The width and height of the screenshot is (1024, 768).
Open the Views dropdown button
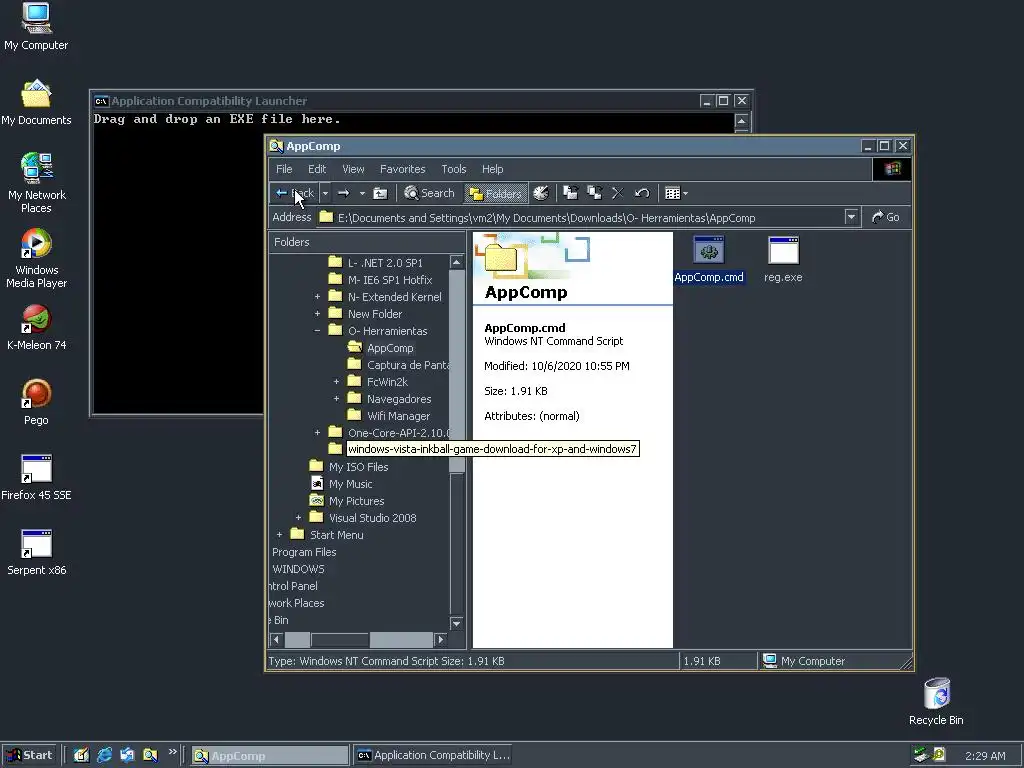coord(676,193)
